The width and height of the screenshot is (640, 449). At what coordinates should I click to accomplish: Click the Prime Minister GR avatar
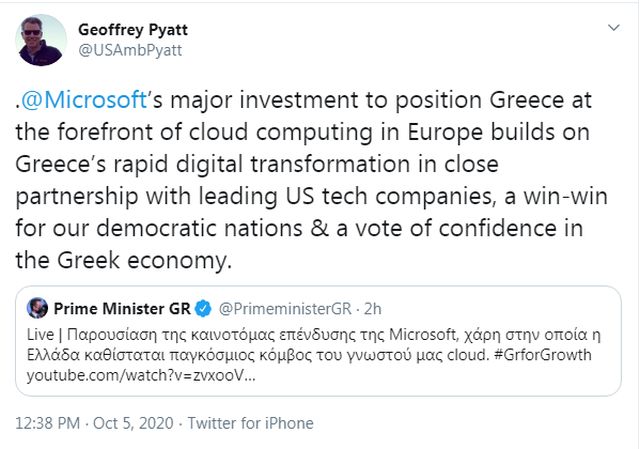38,306
